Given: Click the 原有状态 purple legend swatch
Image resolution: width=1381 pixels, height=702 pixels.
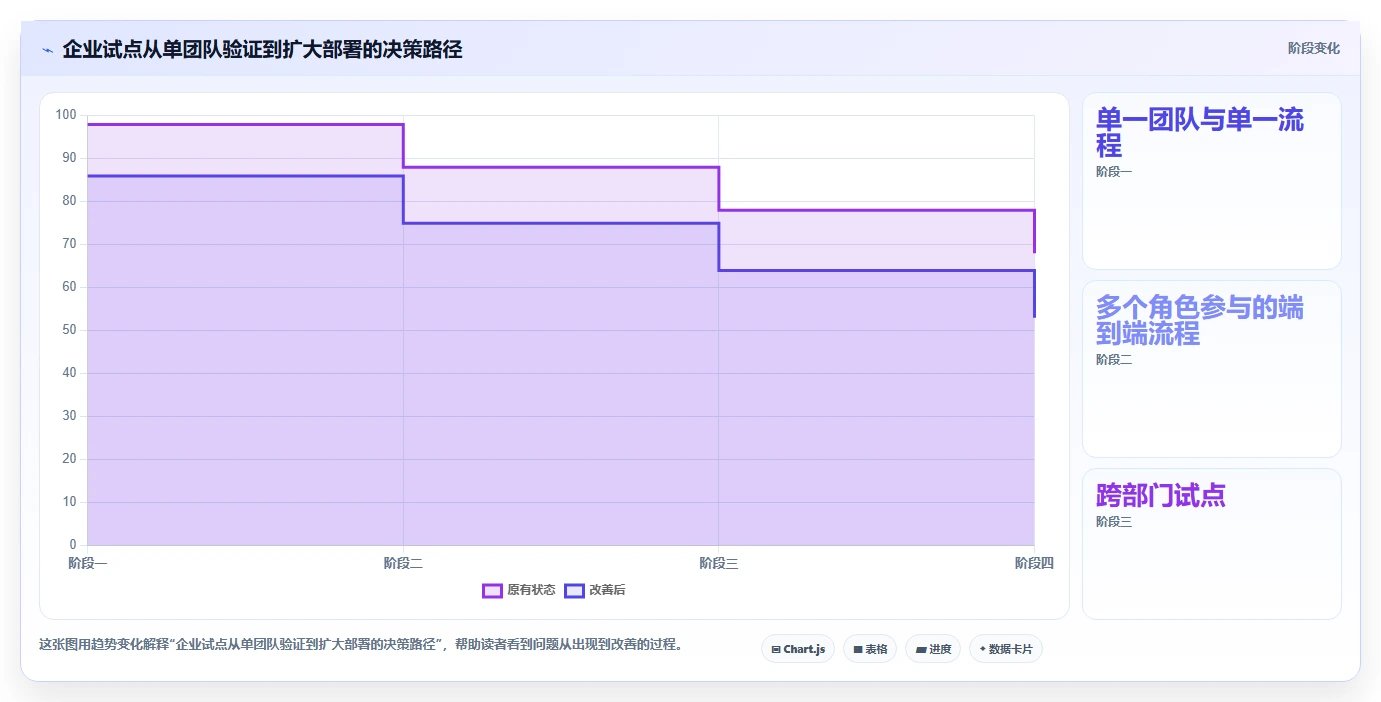Looking at the screenshot, I should (492, 590).
